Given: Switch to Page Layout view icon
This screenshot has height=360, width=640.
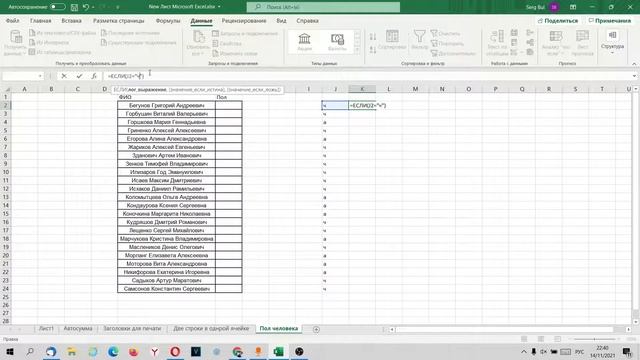Looking at the screenshot, I should click(x=541, y=339).
